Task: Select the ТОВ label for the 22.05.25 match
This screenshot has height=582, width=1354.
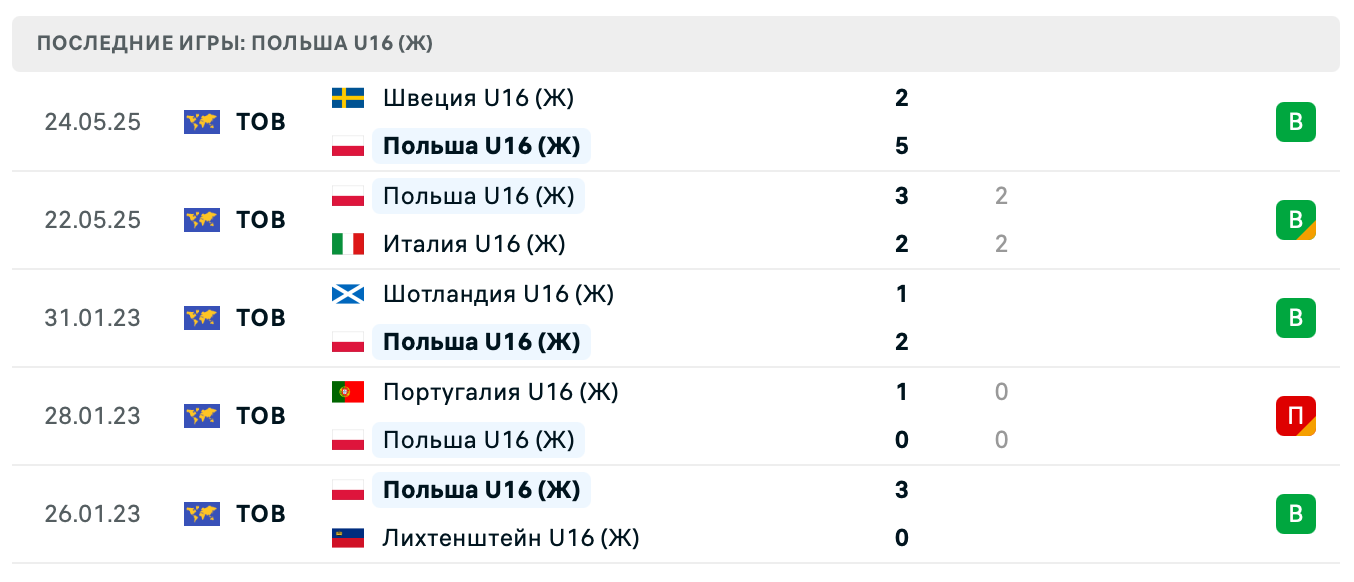Action: 261,220
